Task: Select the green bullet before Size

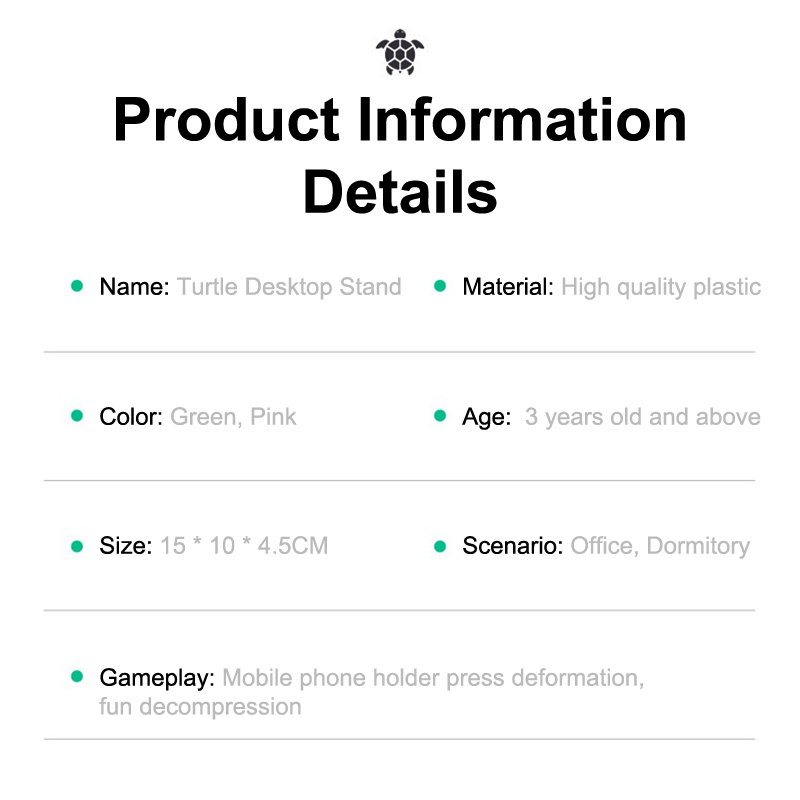Action: pyautogui.click(x=77, y=546)
